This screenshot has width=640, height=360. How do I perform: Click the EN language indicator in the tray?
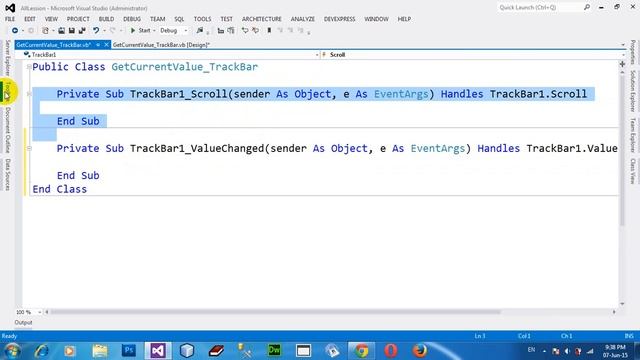531,350
